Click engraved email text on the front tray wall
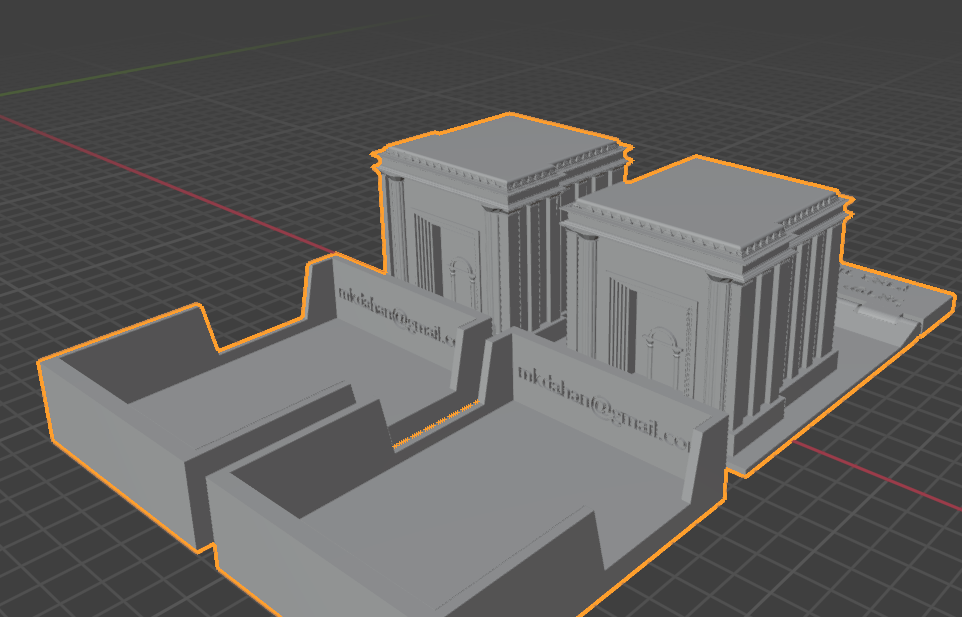962x617 pixels. (604, 407)
